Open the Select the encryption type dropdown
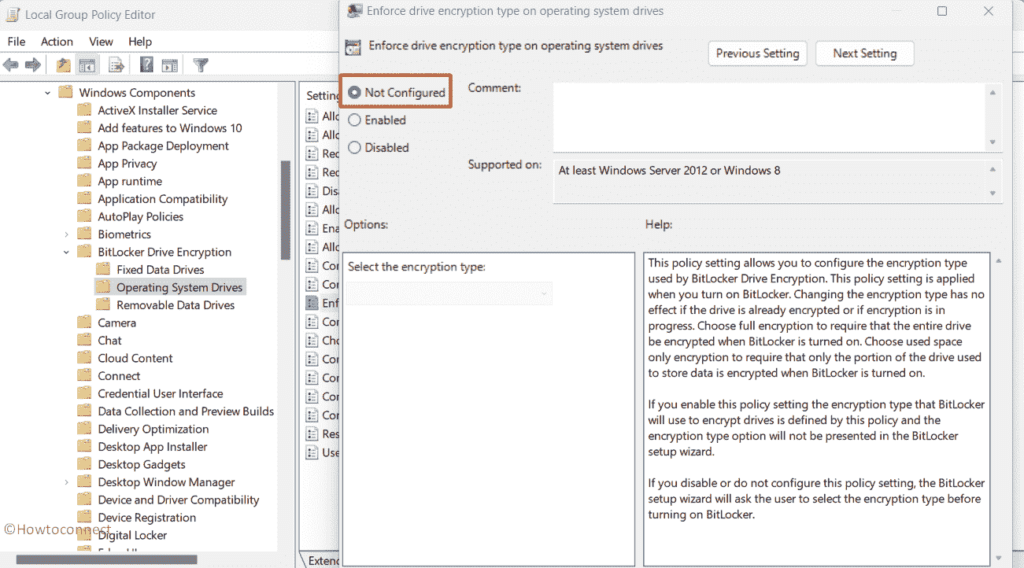 (449, 293)
